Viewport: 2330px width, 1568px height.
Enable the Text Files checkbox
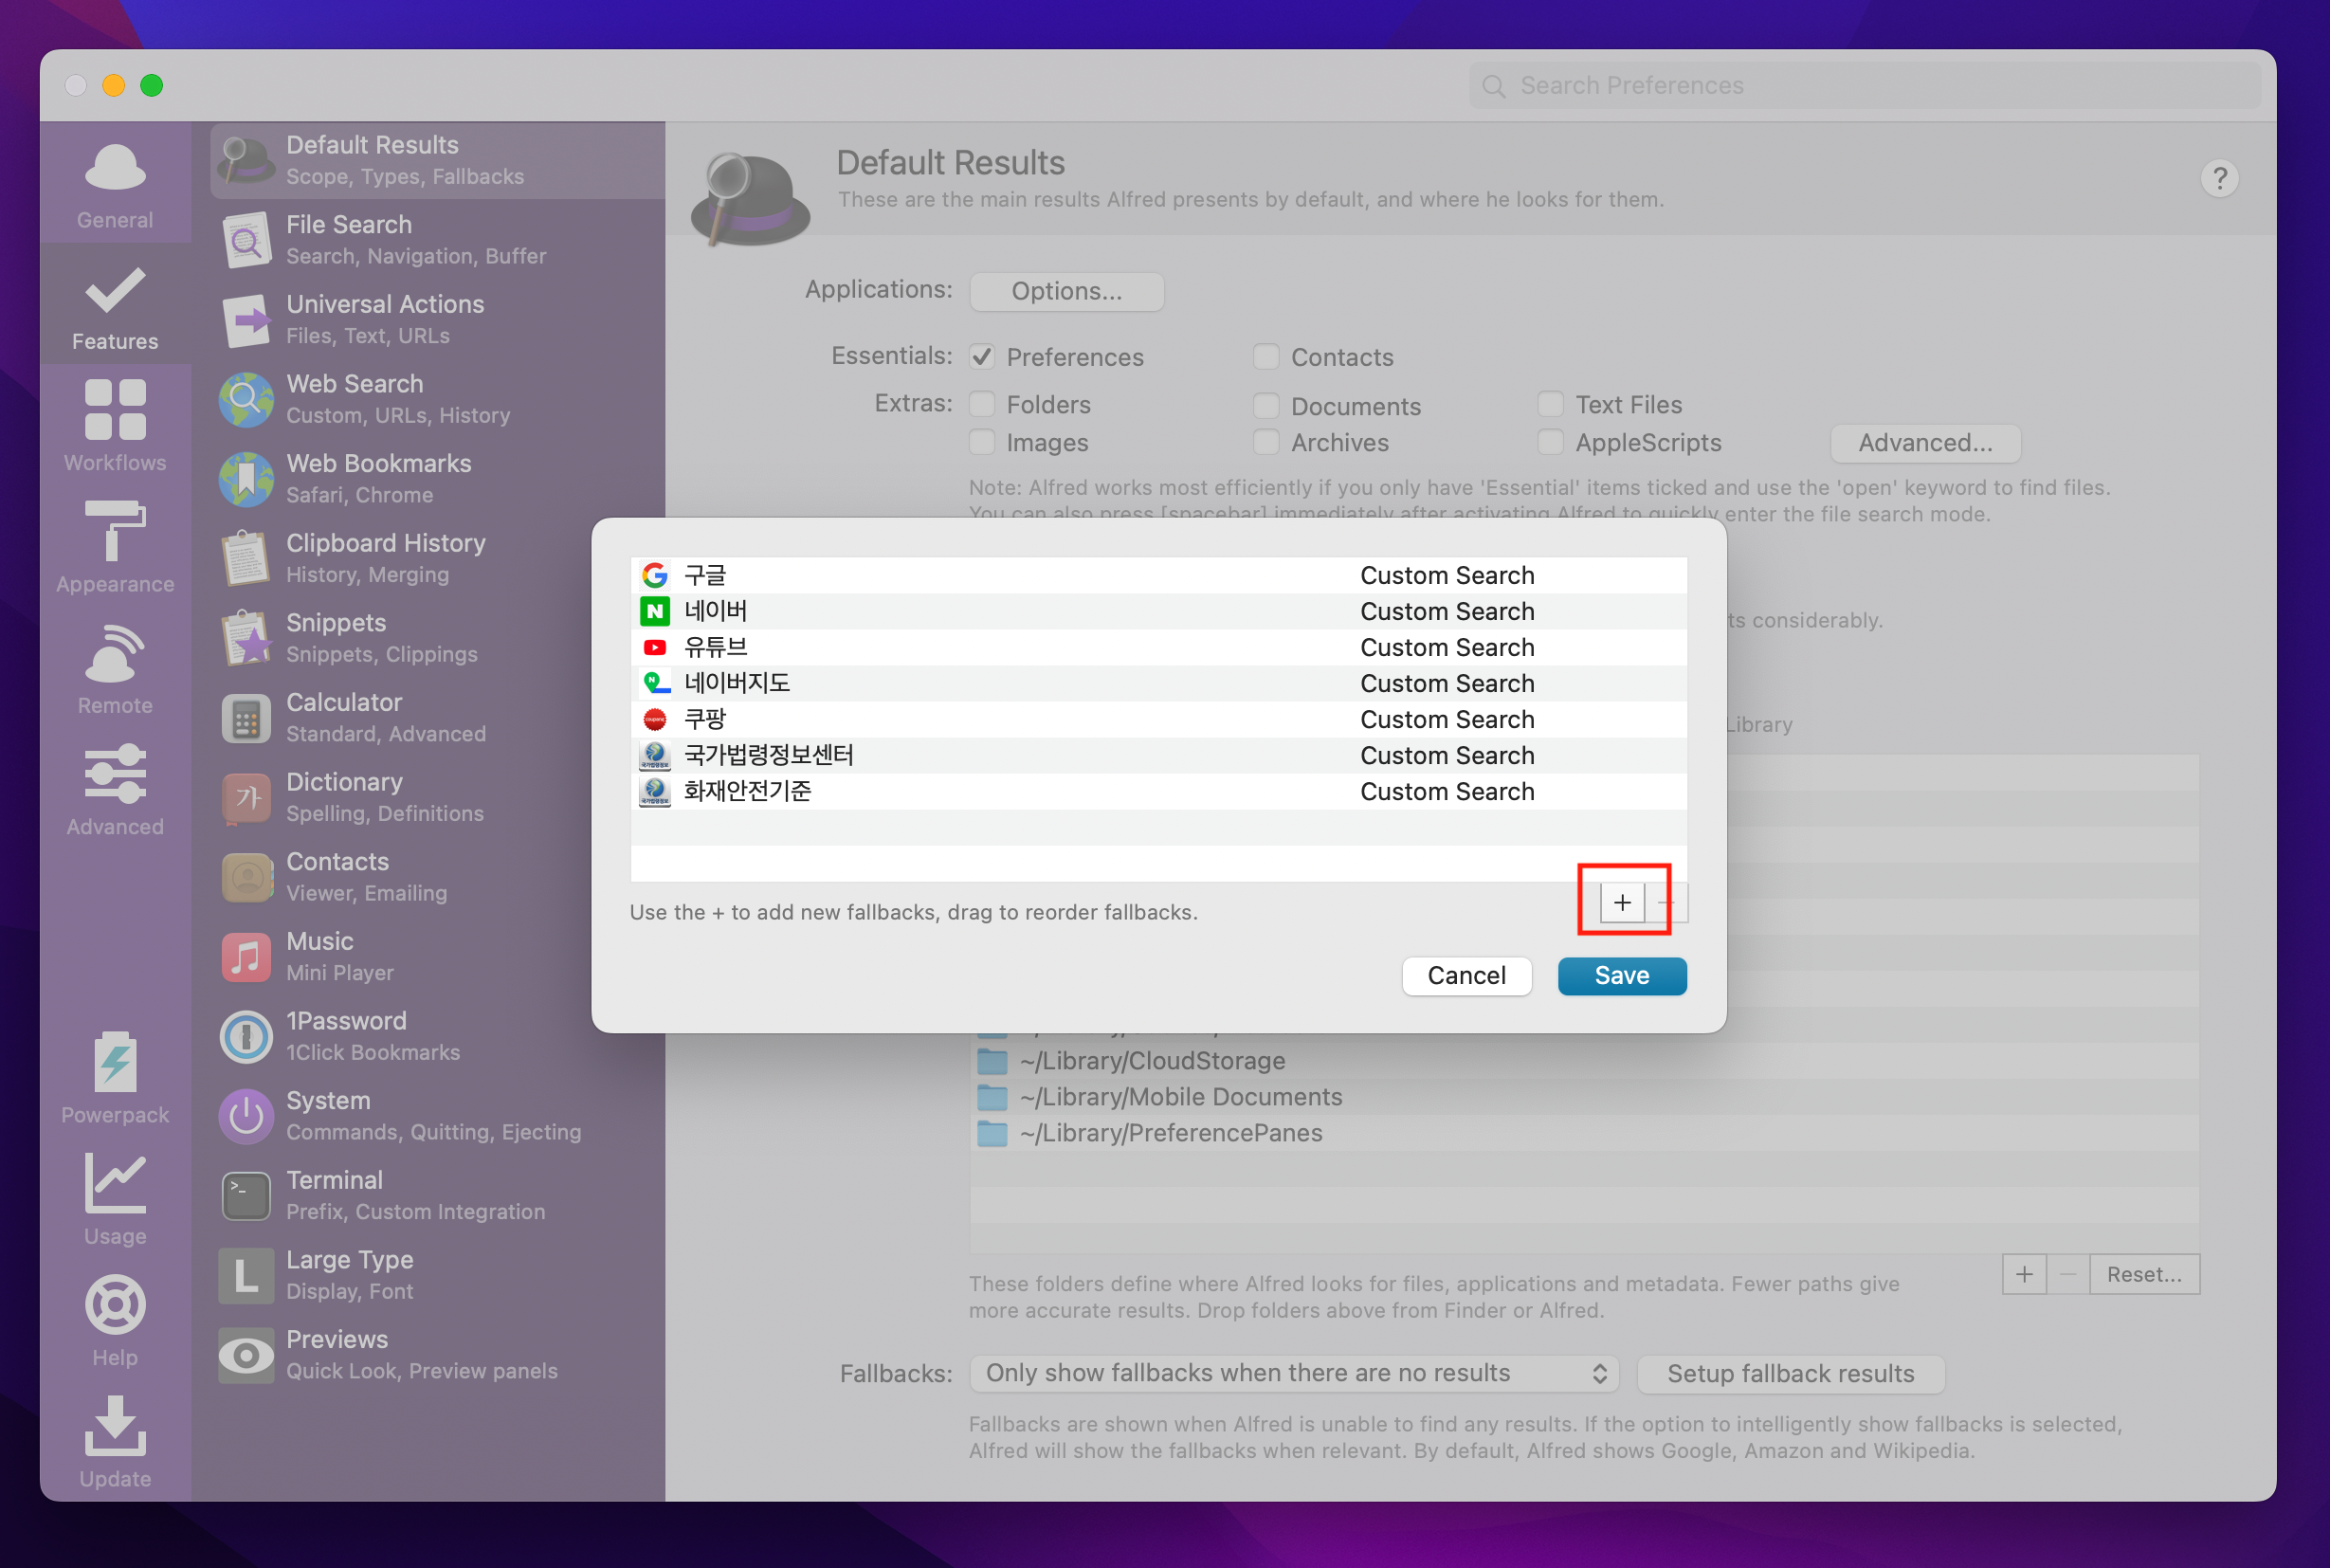click(x=1550, y=404)
